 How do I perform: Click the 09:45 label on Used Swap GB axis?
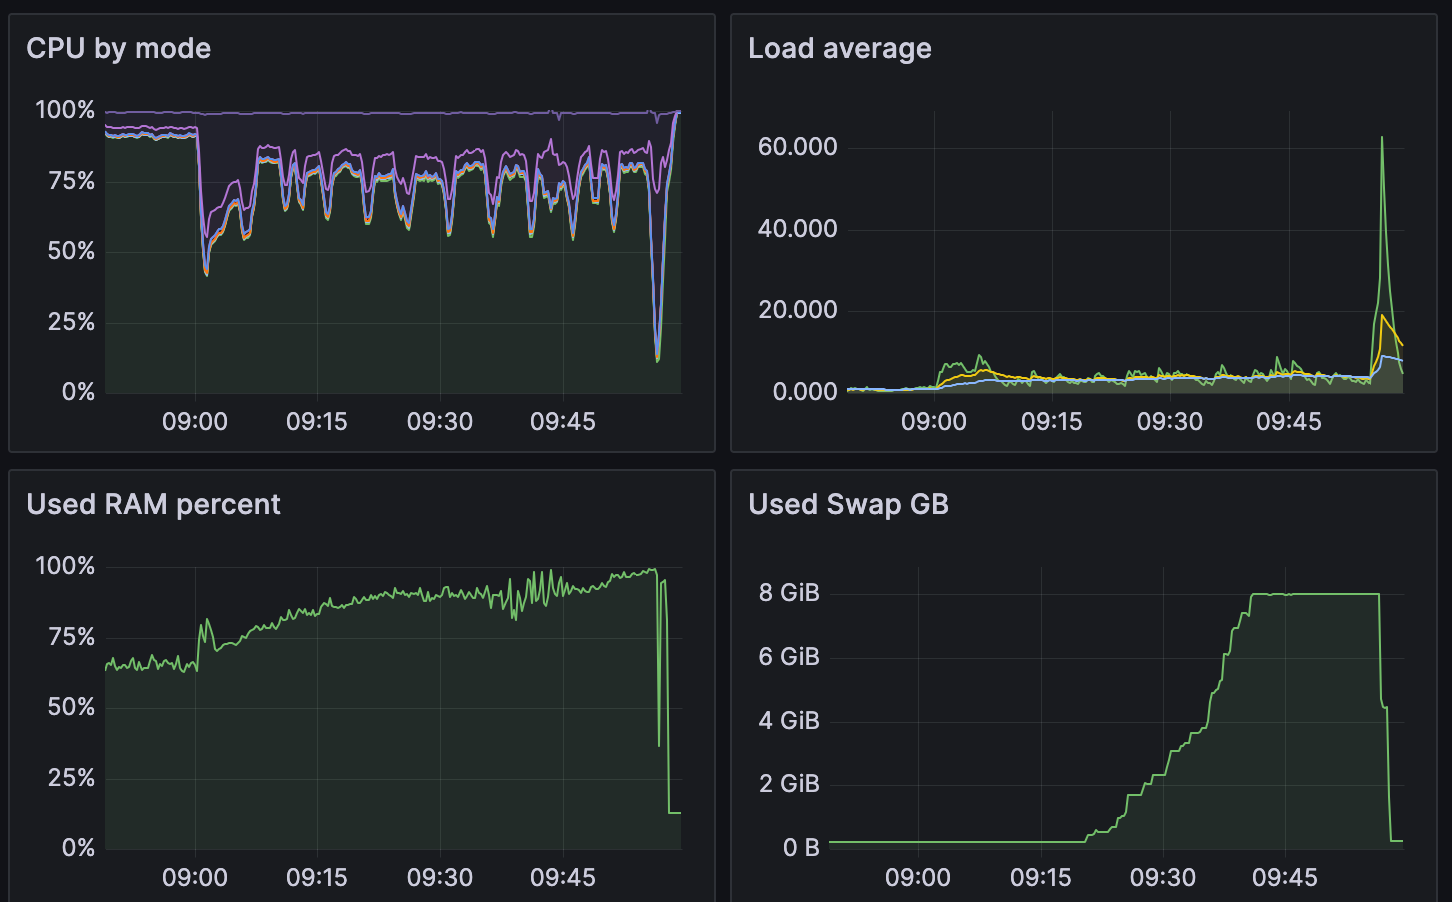click(x=1284, y=877)
